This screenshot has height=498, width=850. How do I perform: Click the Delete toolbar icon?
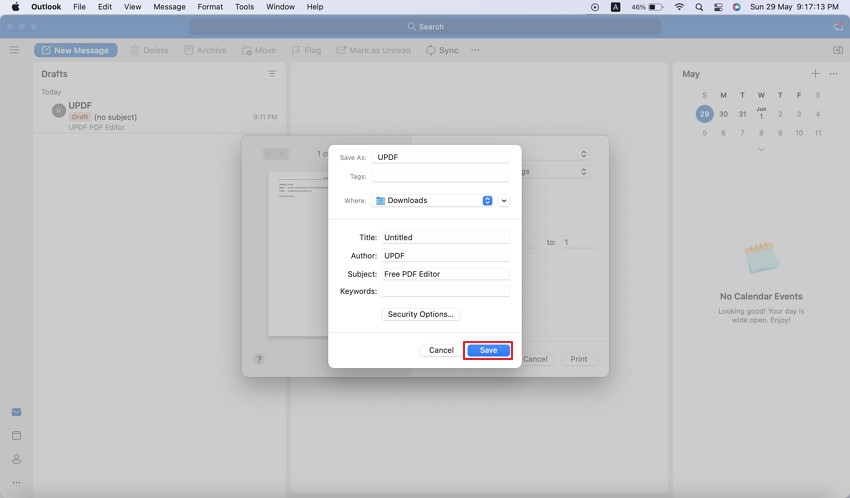(x=150, y=50)
